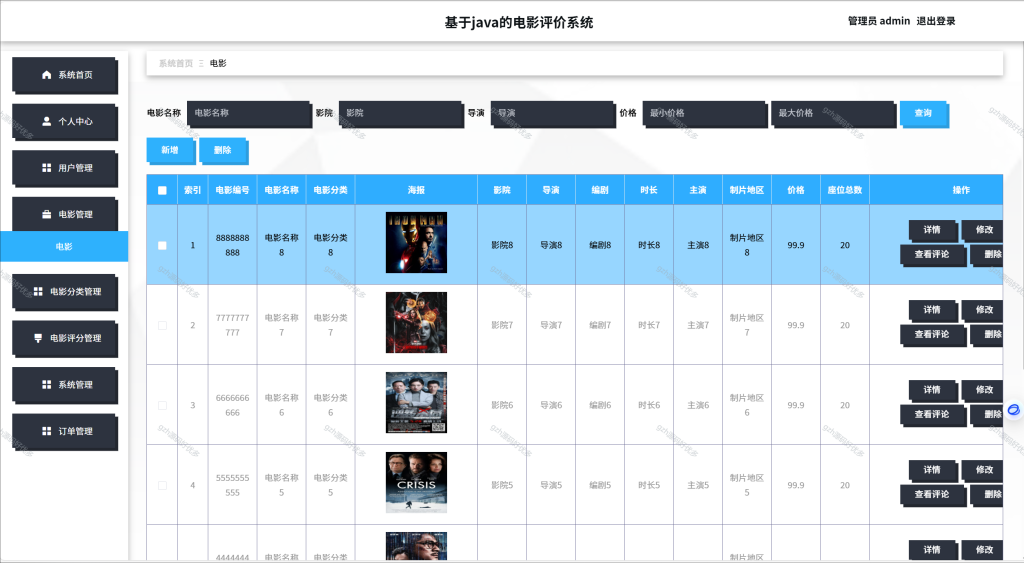Check the checkbox for row 4
The width and height of the screenshot is (1024, 563).
tap(162, 485)
